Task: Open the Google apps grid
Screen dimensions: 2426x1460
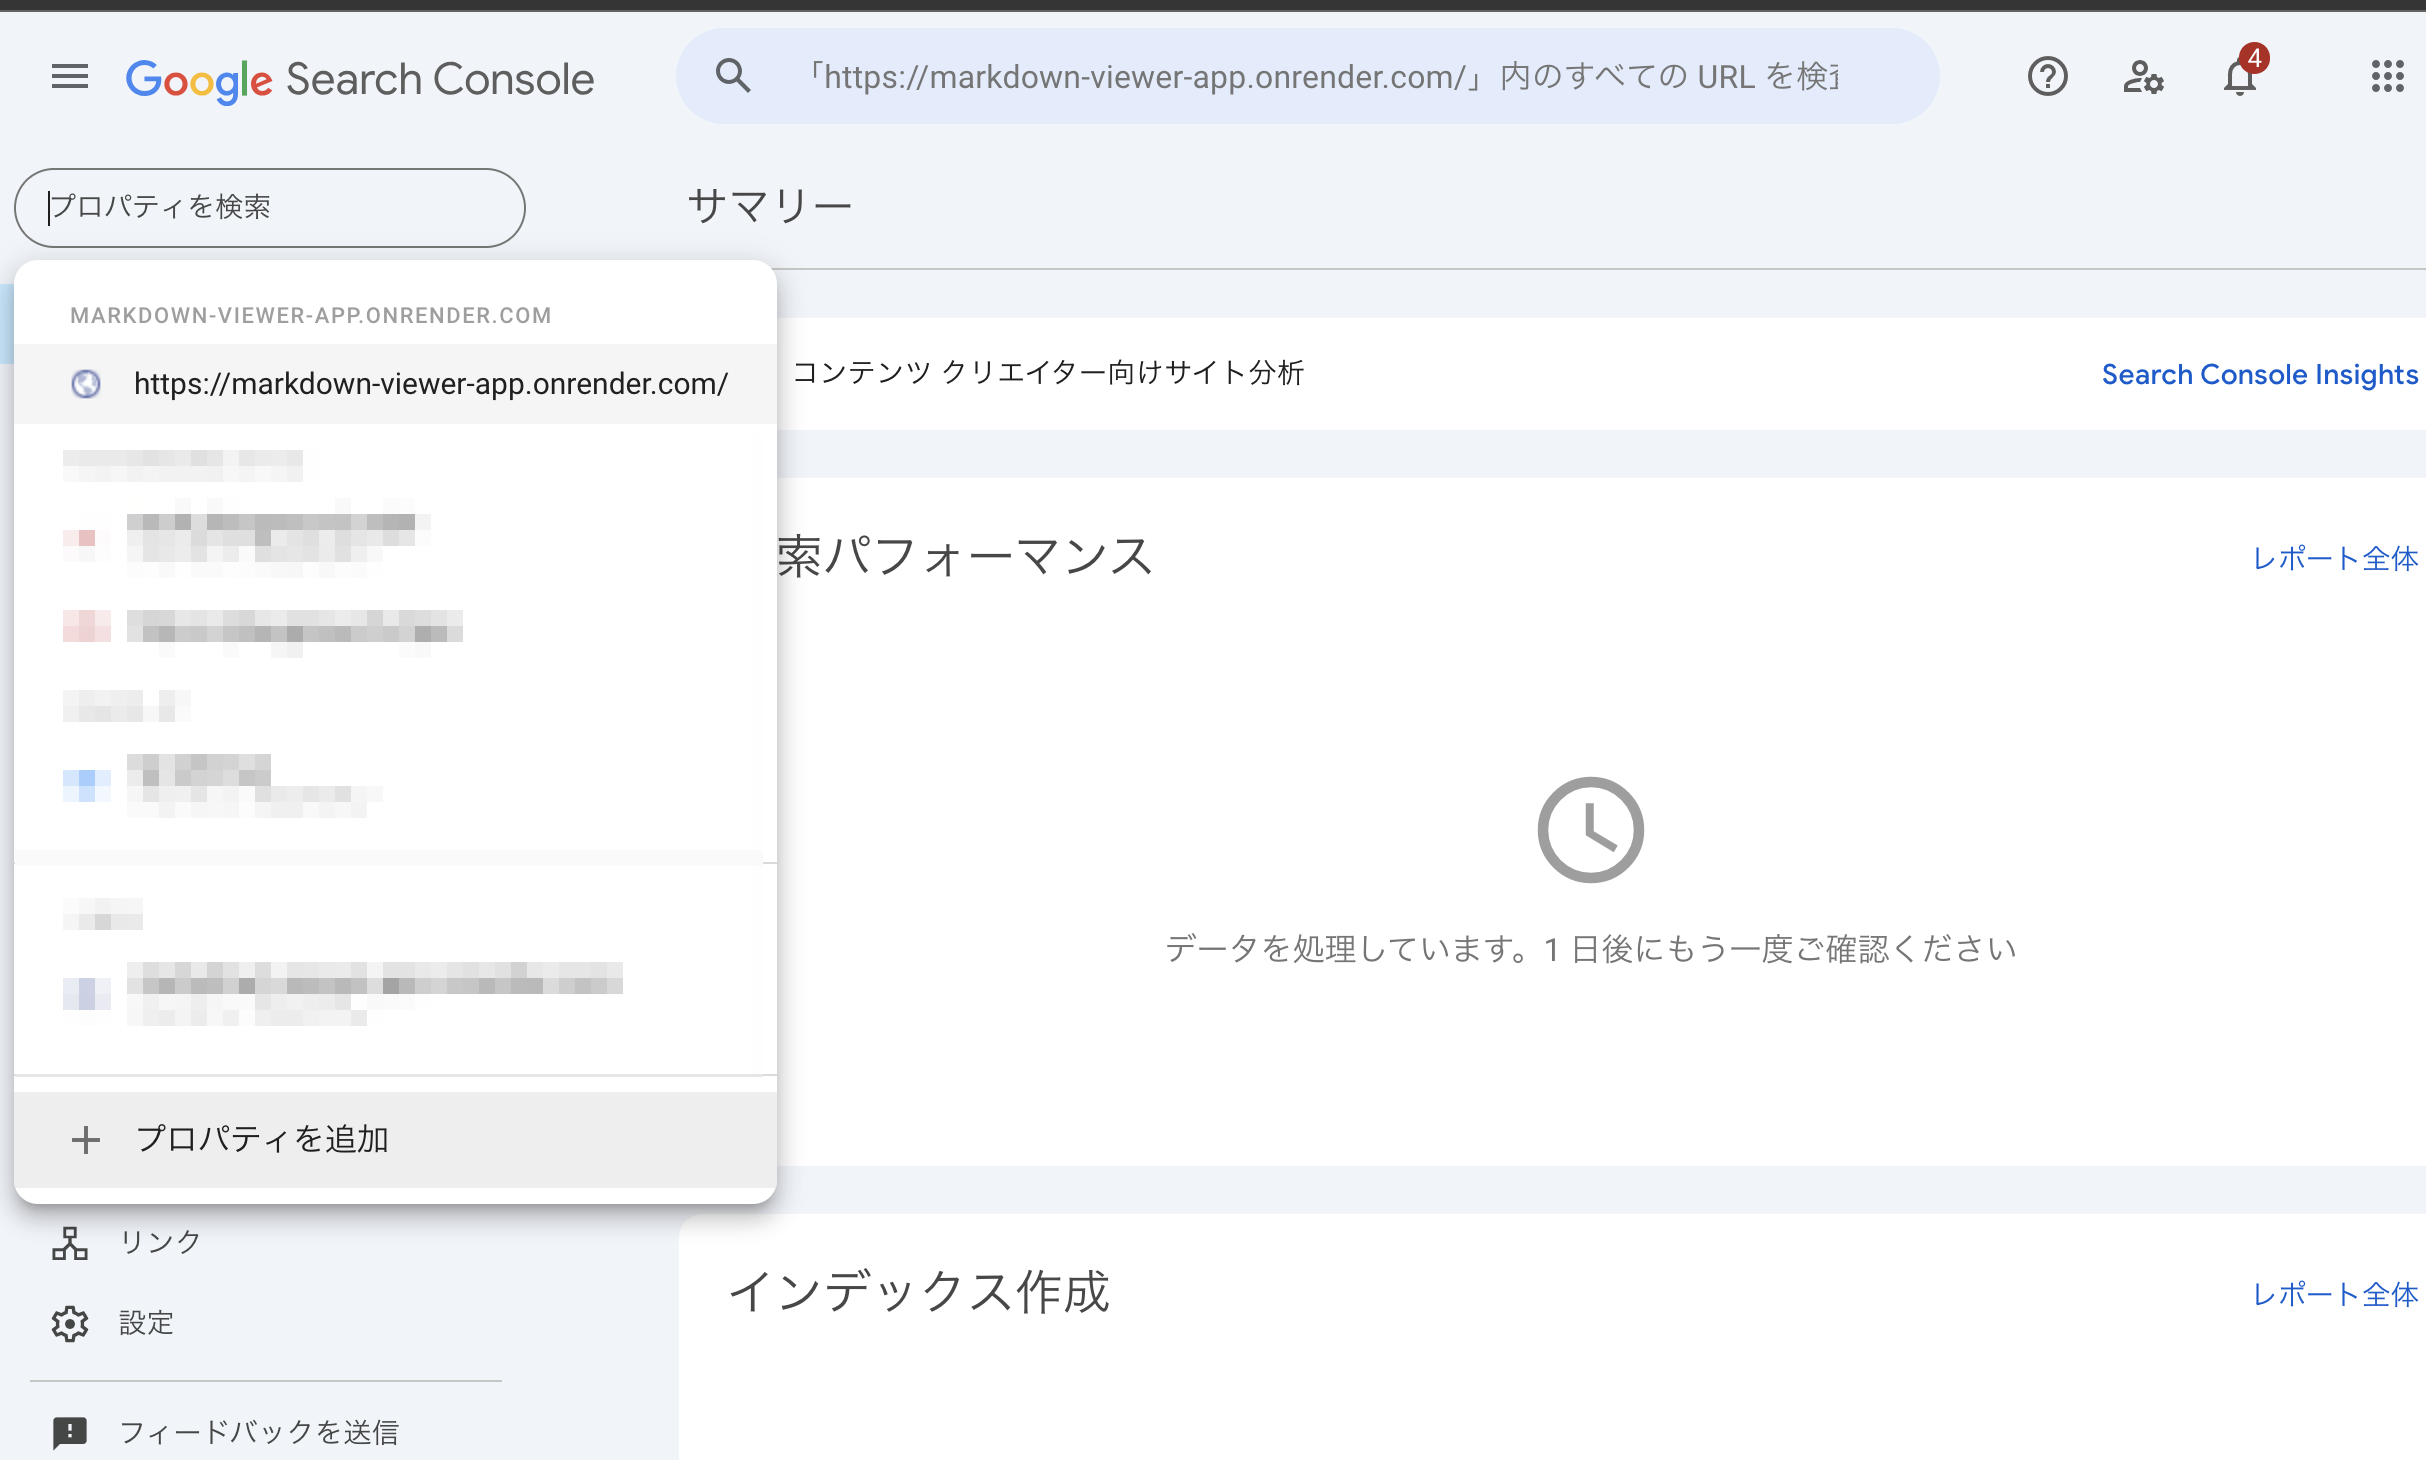Action: click(x=2388, y=76)
